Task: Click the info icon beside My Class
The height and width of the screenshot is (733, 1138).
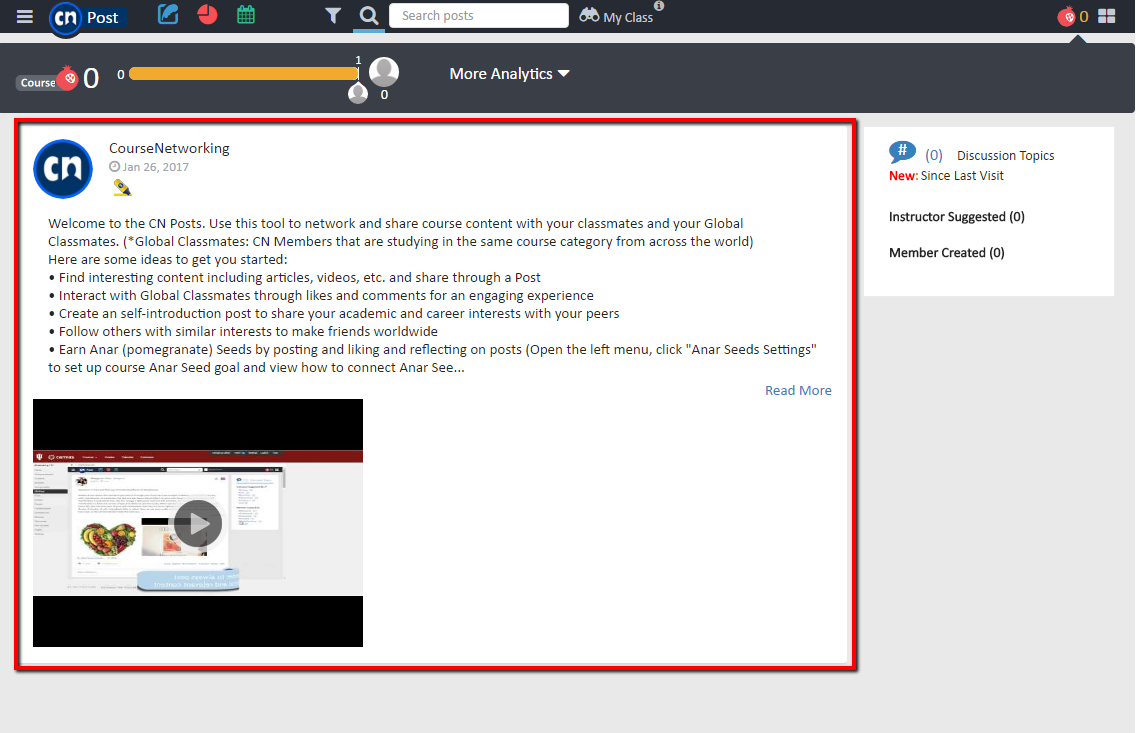Action: 659,5
